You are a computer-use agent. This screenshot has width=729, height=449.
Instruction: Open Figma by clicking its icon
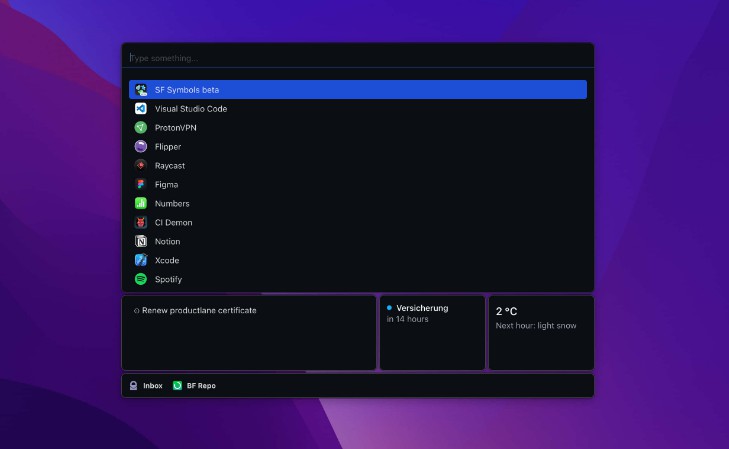click(141, 185)
